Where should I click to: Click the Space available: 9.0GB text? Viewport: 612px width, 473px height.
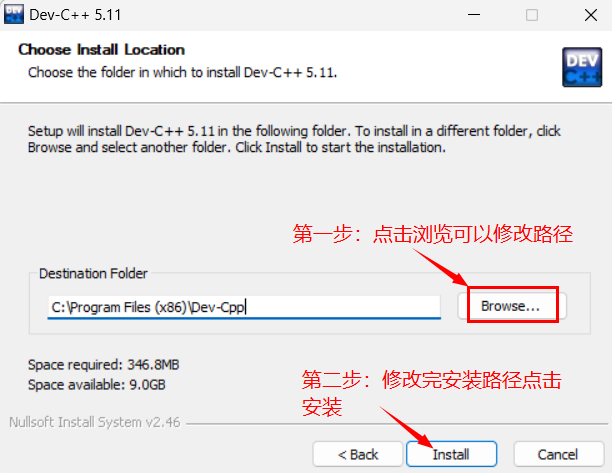[97, 385]
